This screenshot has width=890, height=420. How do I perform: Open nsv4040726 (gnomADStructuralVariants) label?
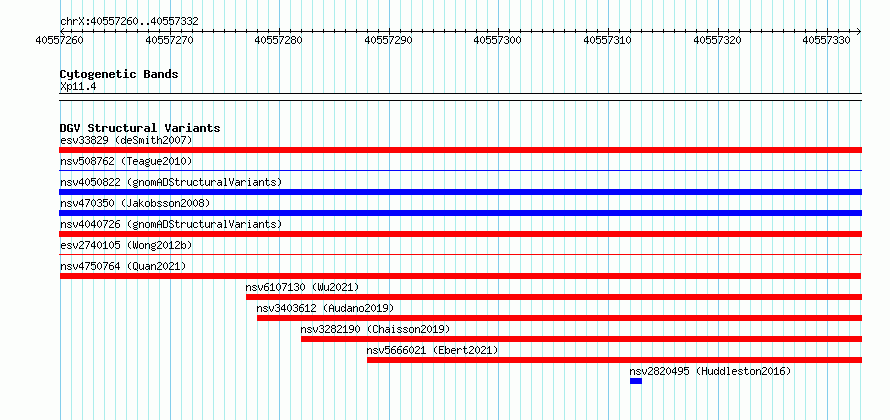point(171,224)
